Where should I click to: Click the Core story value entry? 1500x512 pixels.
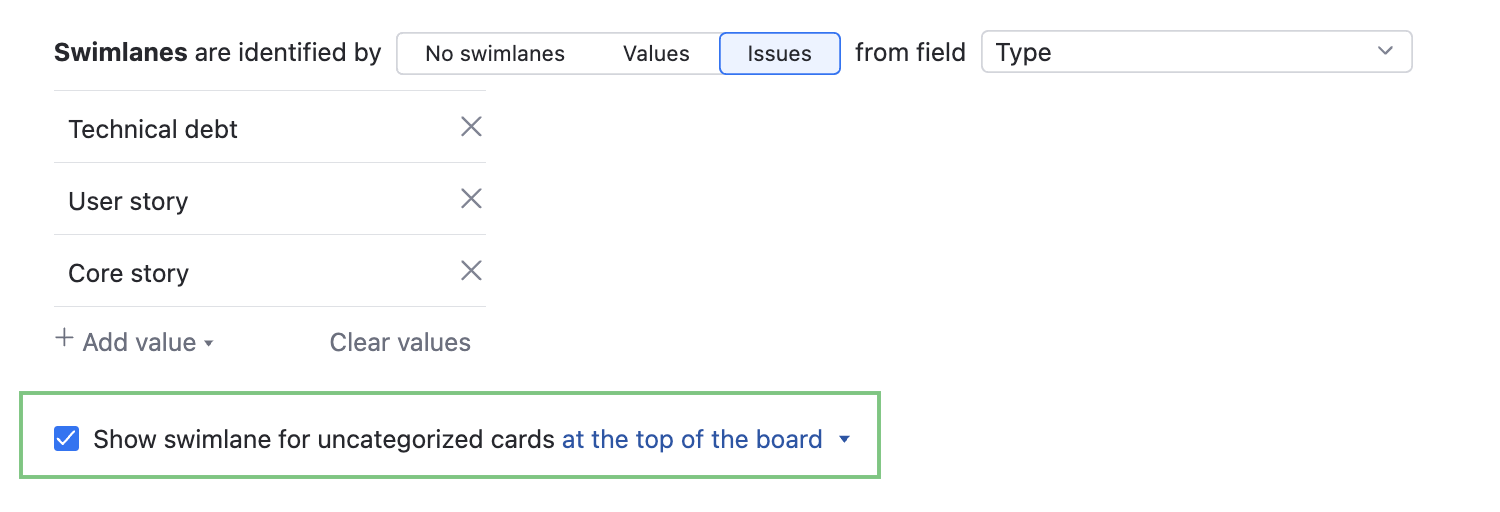(128, 273)
